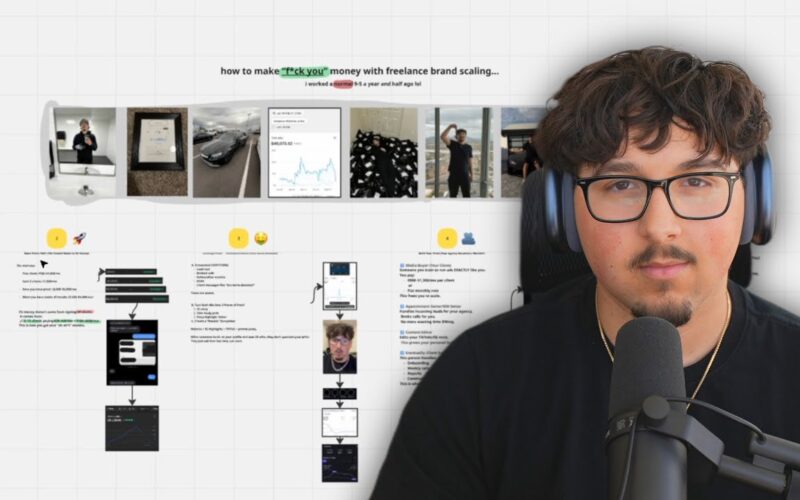This screenshot has height=500, width=800.
Task: Click the selfie portrait image in second flowchart
Action: 340,347
